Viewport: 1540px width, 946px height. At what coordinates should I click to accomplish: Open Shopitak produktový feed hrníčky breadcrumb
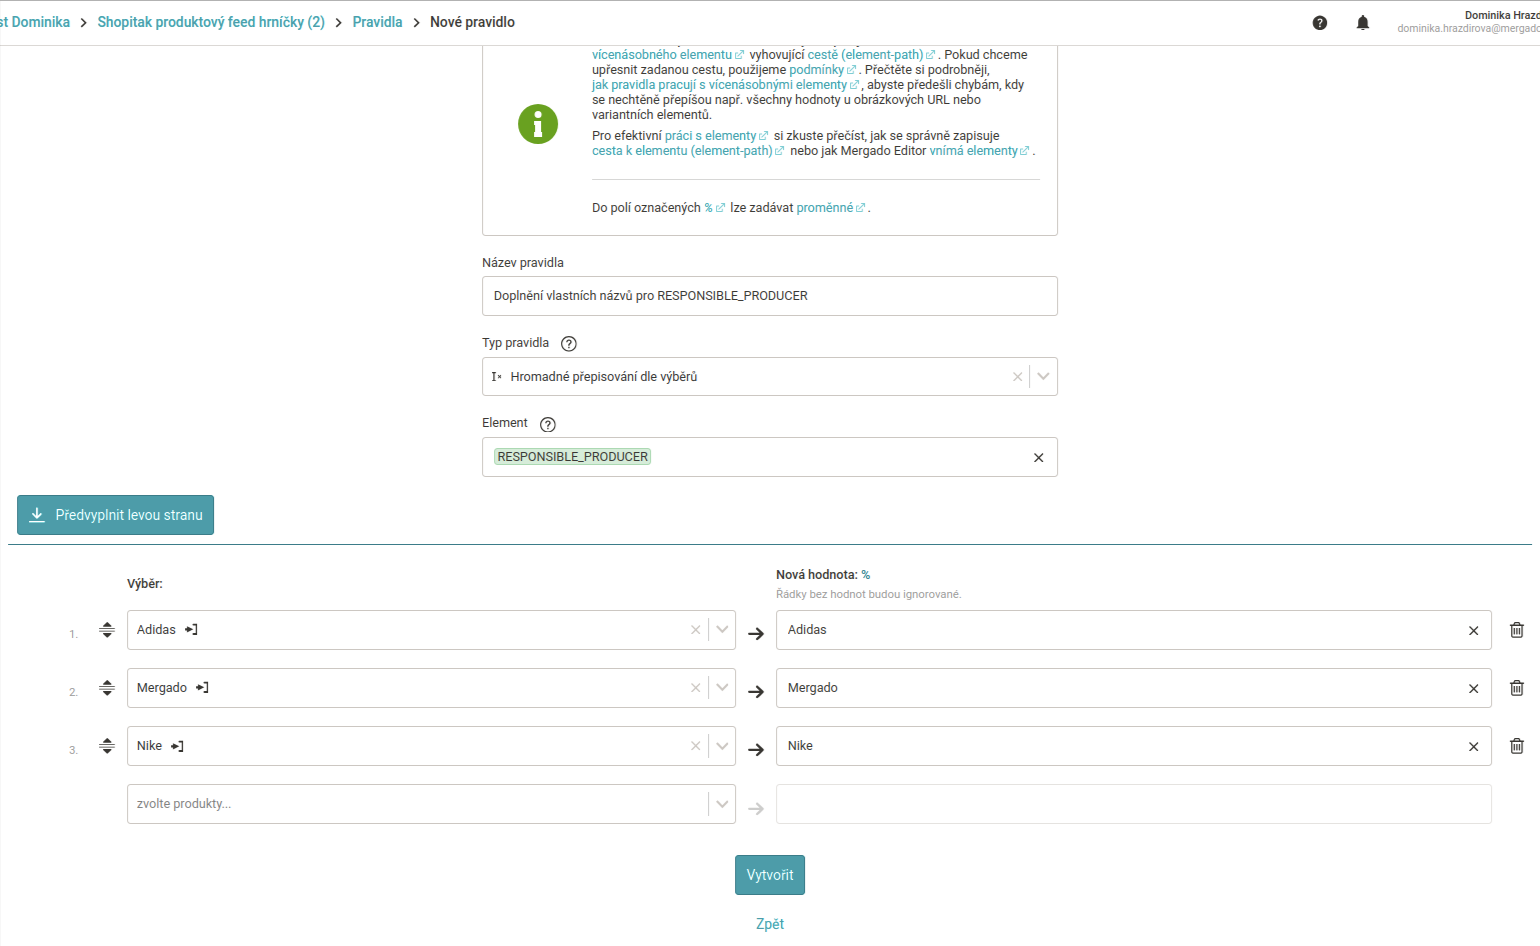[x=211, y=22]
